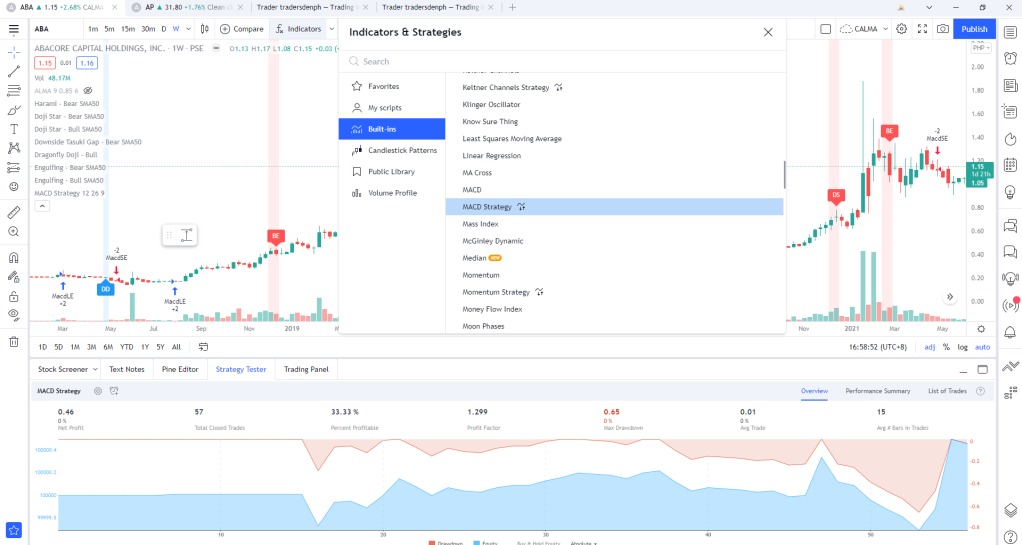Screen dimensions: 1022x545
Task: Enter fullscreen mode
Action: (922, 29)
